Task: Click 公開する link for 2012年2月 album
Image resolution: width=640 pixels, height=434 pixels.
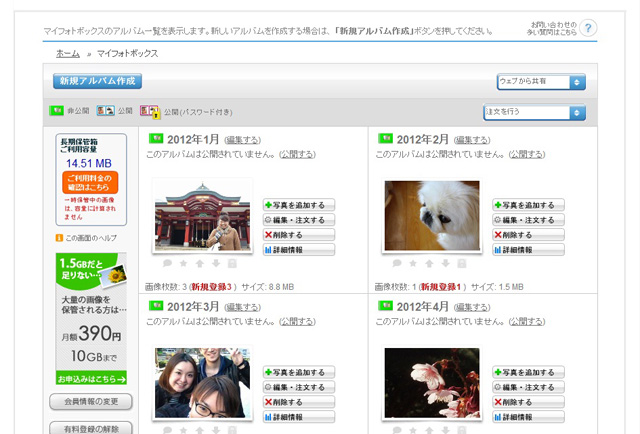Action: [526, 155]
